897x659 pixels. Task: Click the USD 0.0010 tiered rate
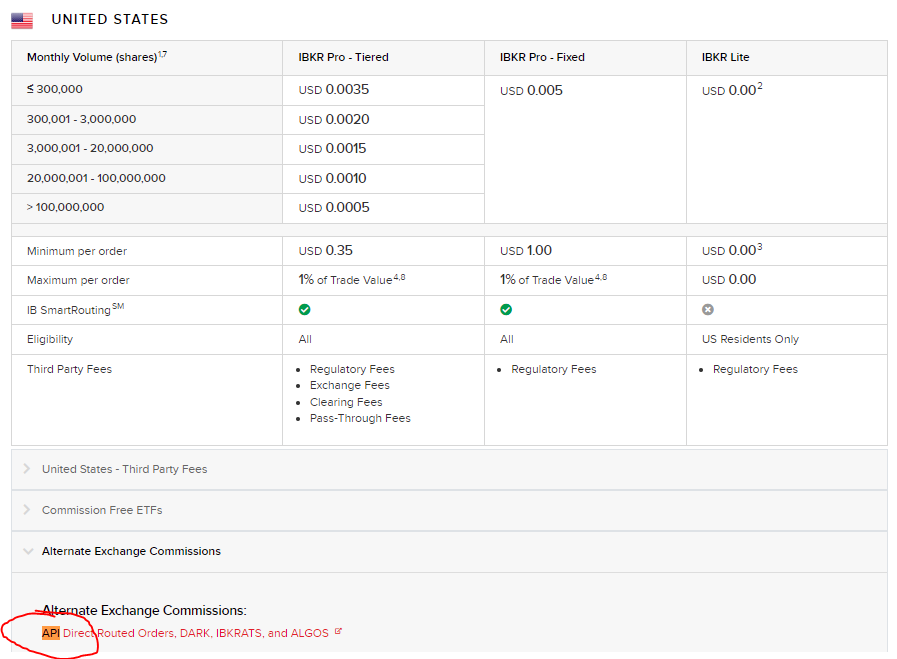coord(332,178)
